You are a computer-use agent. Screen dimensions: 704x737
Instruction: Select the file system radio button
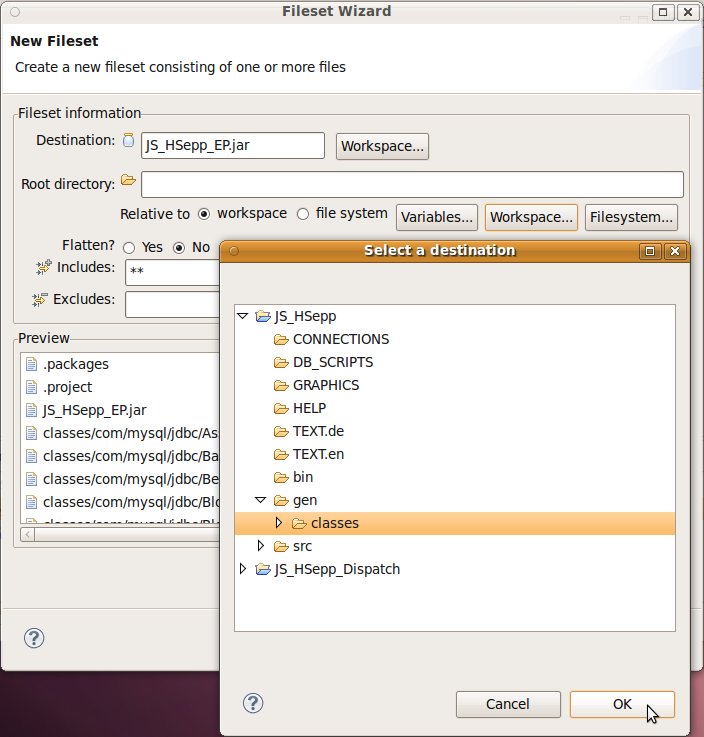click(x=303, y=214)
